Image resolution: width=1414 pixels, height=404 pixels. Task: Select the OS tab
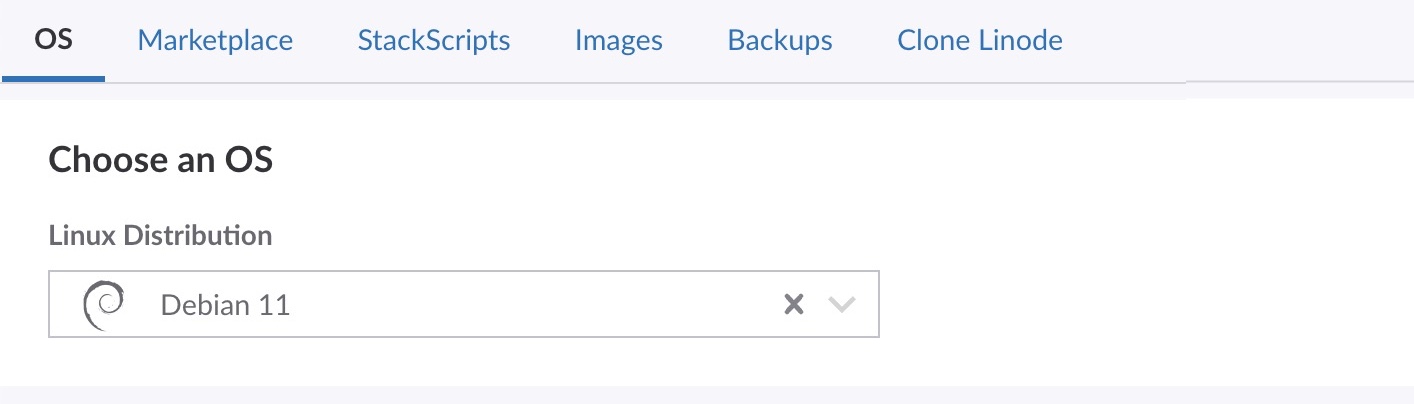coord(53,41)
